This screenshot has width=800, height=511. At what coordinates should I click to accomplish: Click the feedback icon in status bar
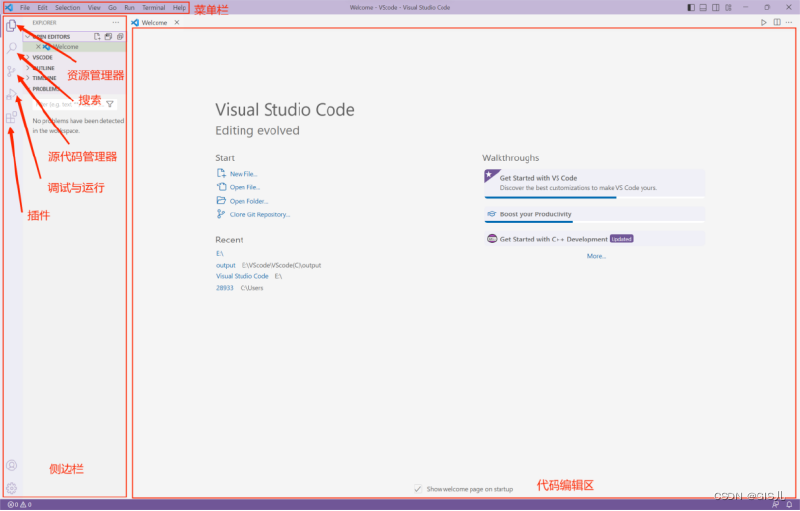776,504
